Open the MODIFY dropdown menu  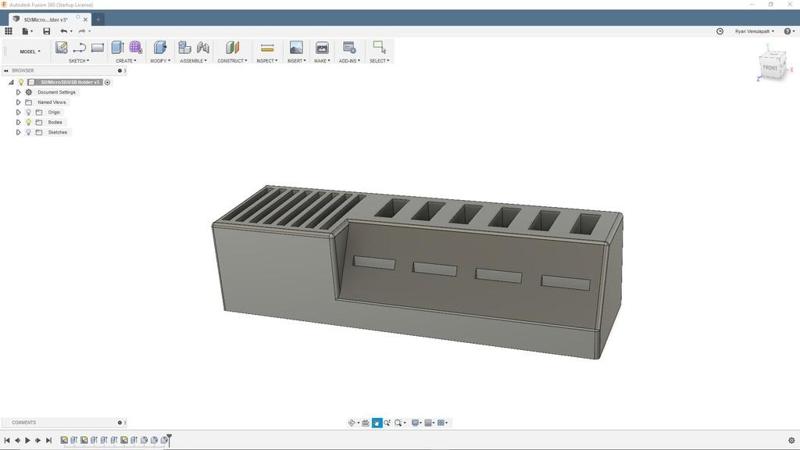click(x=160, y=61)
